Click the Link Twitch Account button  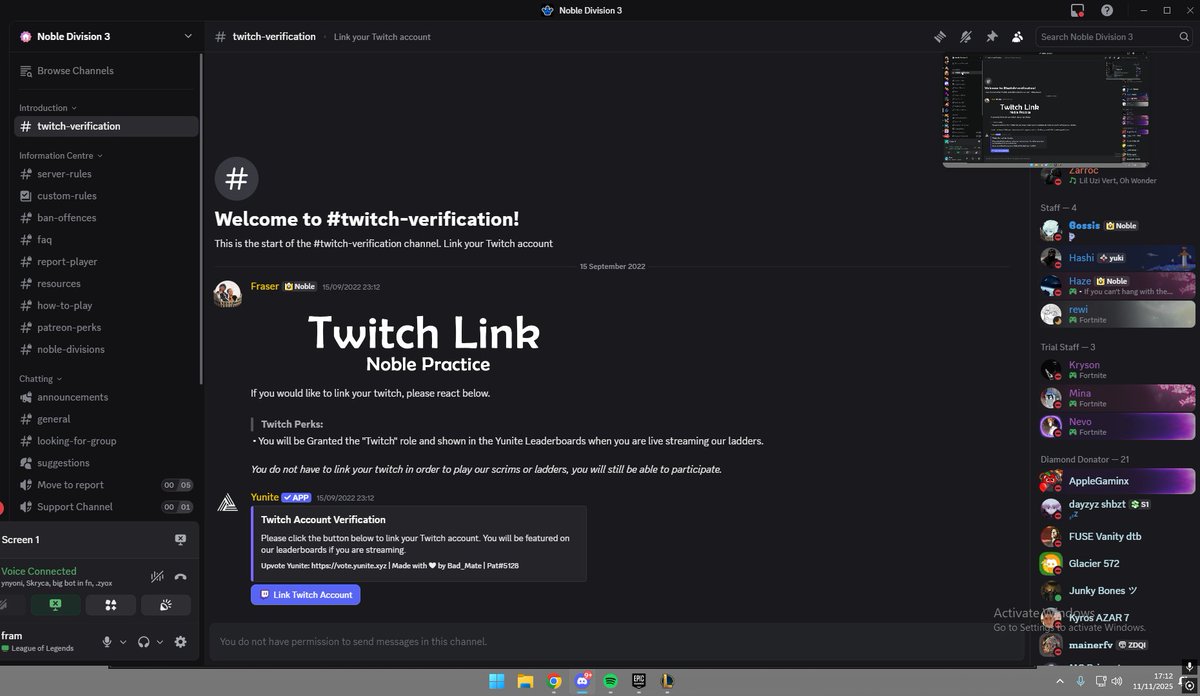[306, 594]
